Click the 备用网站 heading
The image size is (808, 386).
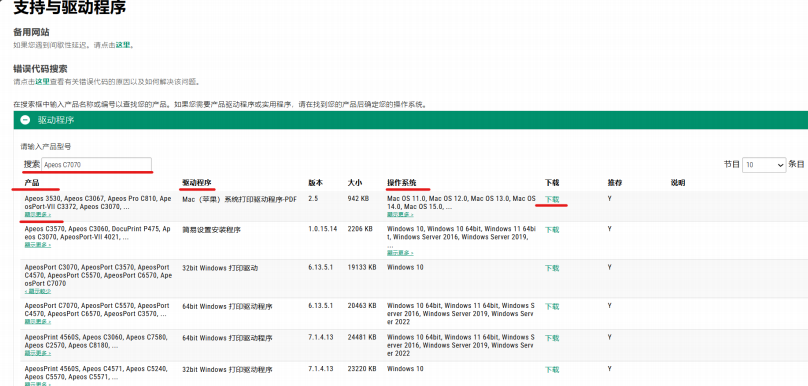pyautogui.click(x=31, y=32)
